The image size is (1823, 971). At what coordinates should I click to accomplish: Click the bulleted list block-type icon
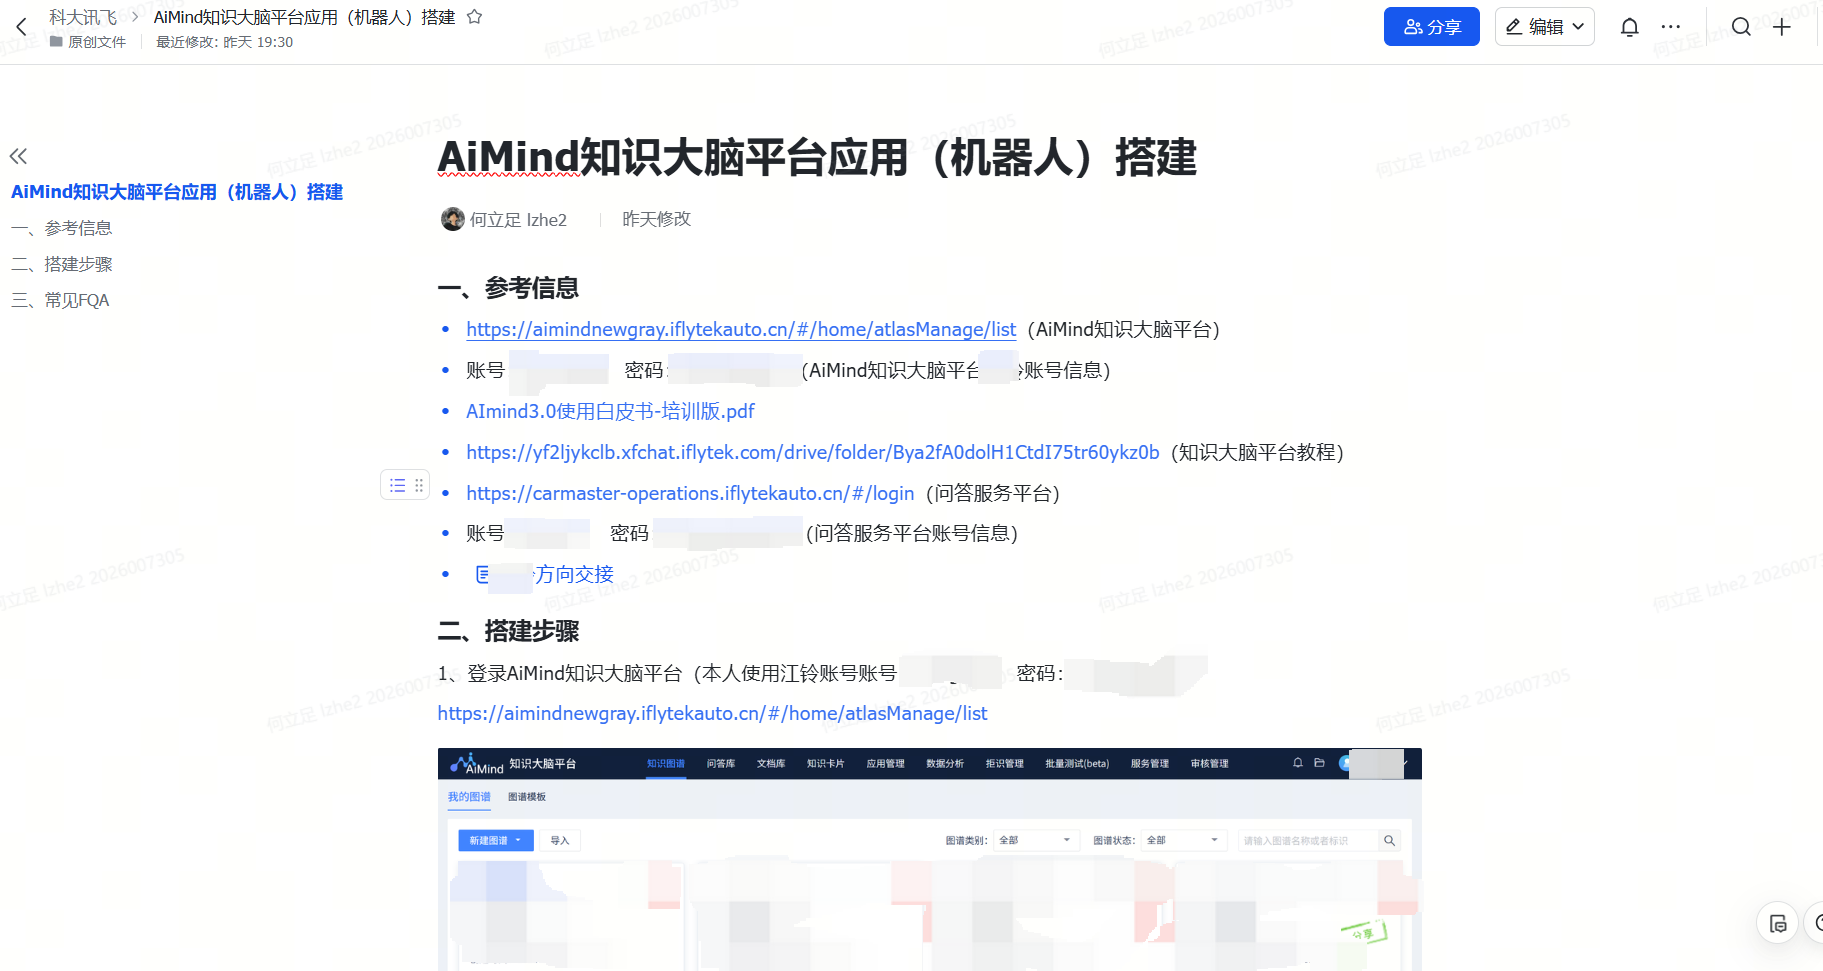point(397,485)
